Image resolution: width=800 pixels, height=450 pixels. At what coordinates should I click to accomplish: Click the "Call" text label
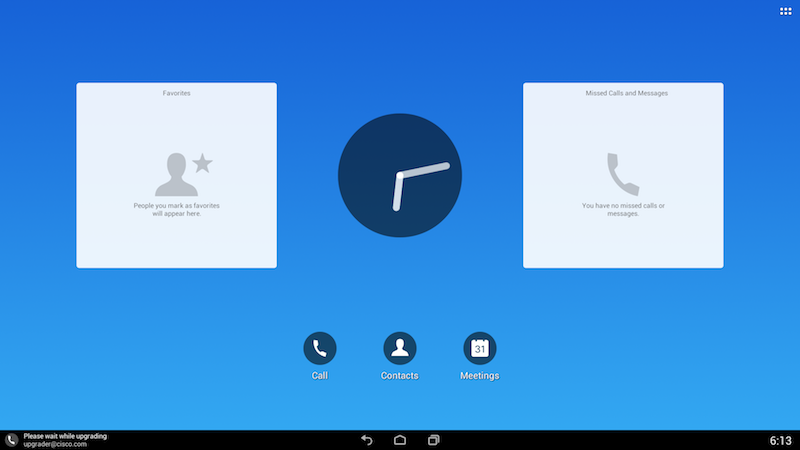click(320, 376)
